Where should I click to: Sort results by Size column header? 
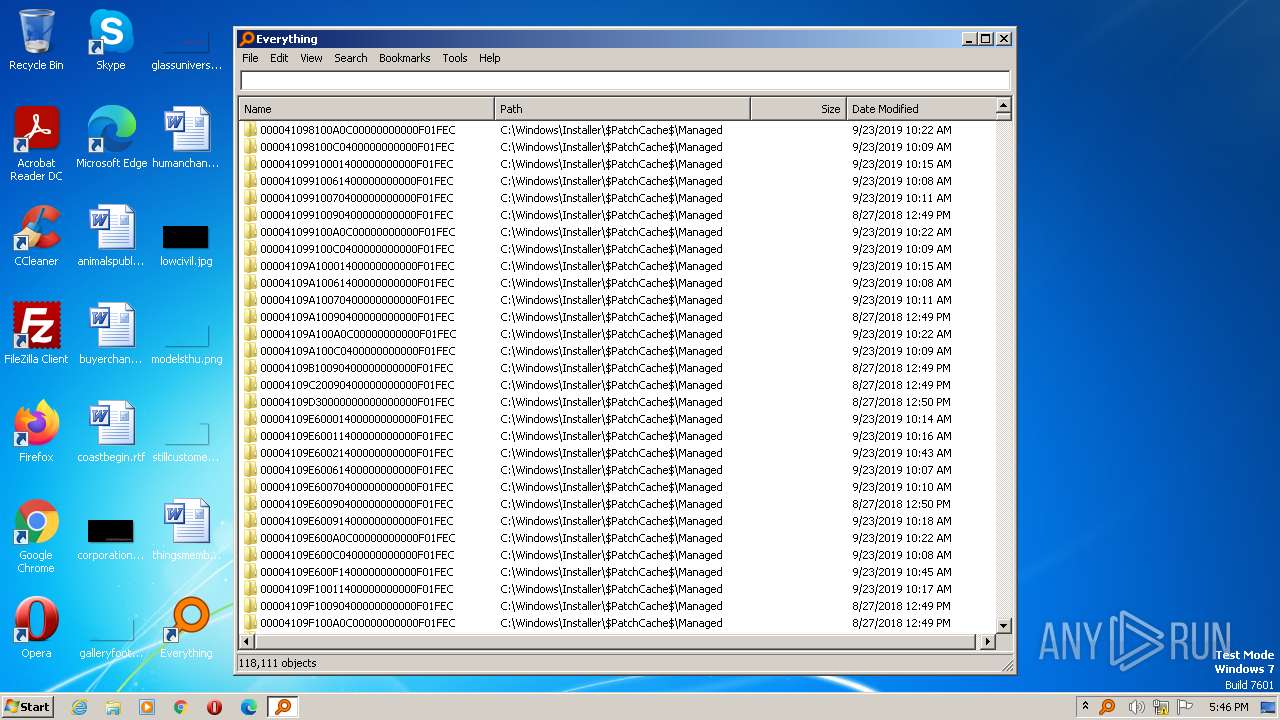point(798,109)
